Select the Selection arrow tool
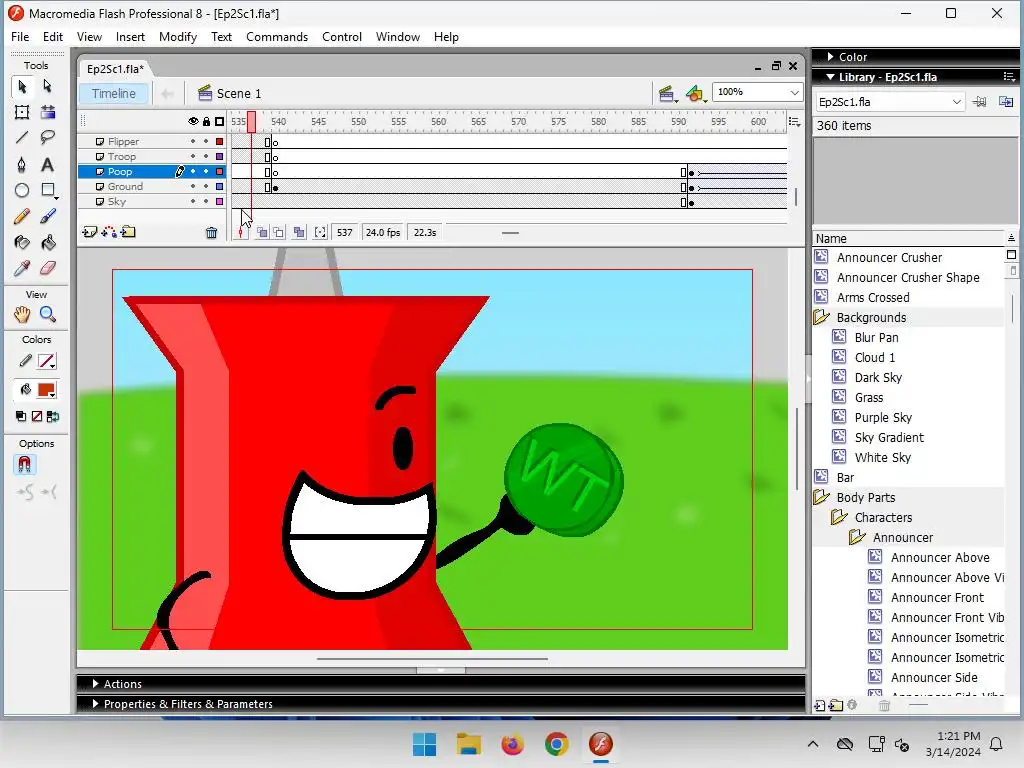This screenshot has height=768, width=1024. (22, 86)
